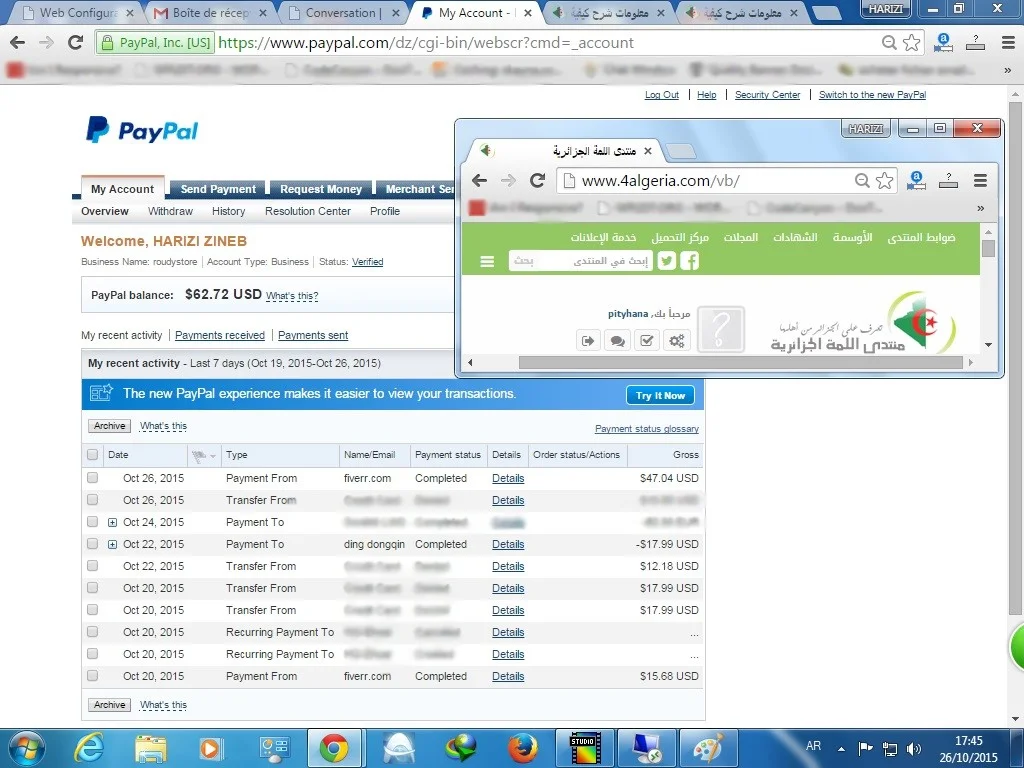This screenshot has height=768, width=1024.
Task: Click the Facebook icon on the forum header
Action: coord(689,261)
